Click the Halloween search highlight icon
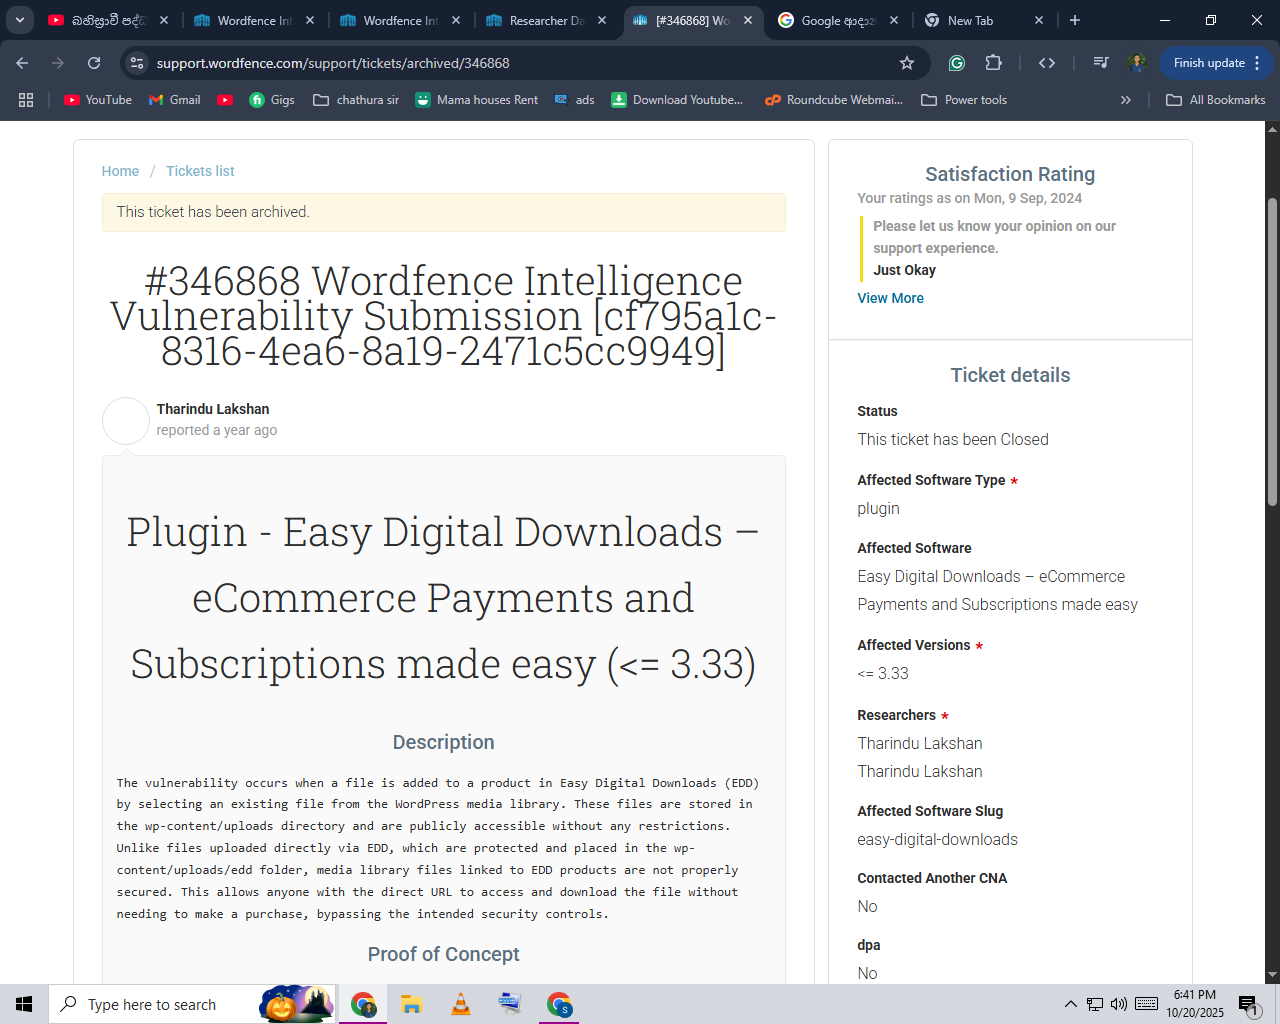 (297, 1004)
